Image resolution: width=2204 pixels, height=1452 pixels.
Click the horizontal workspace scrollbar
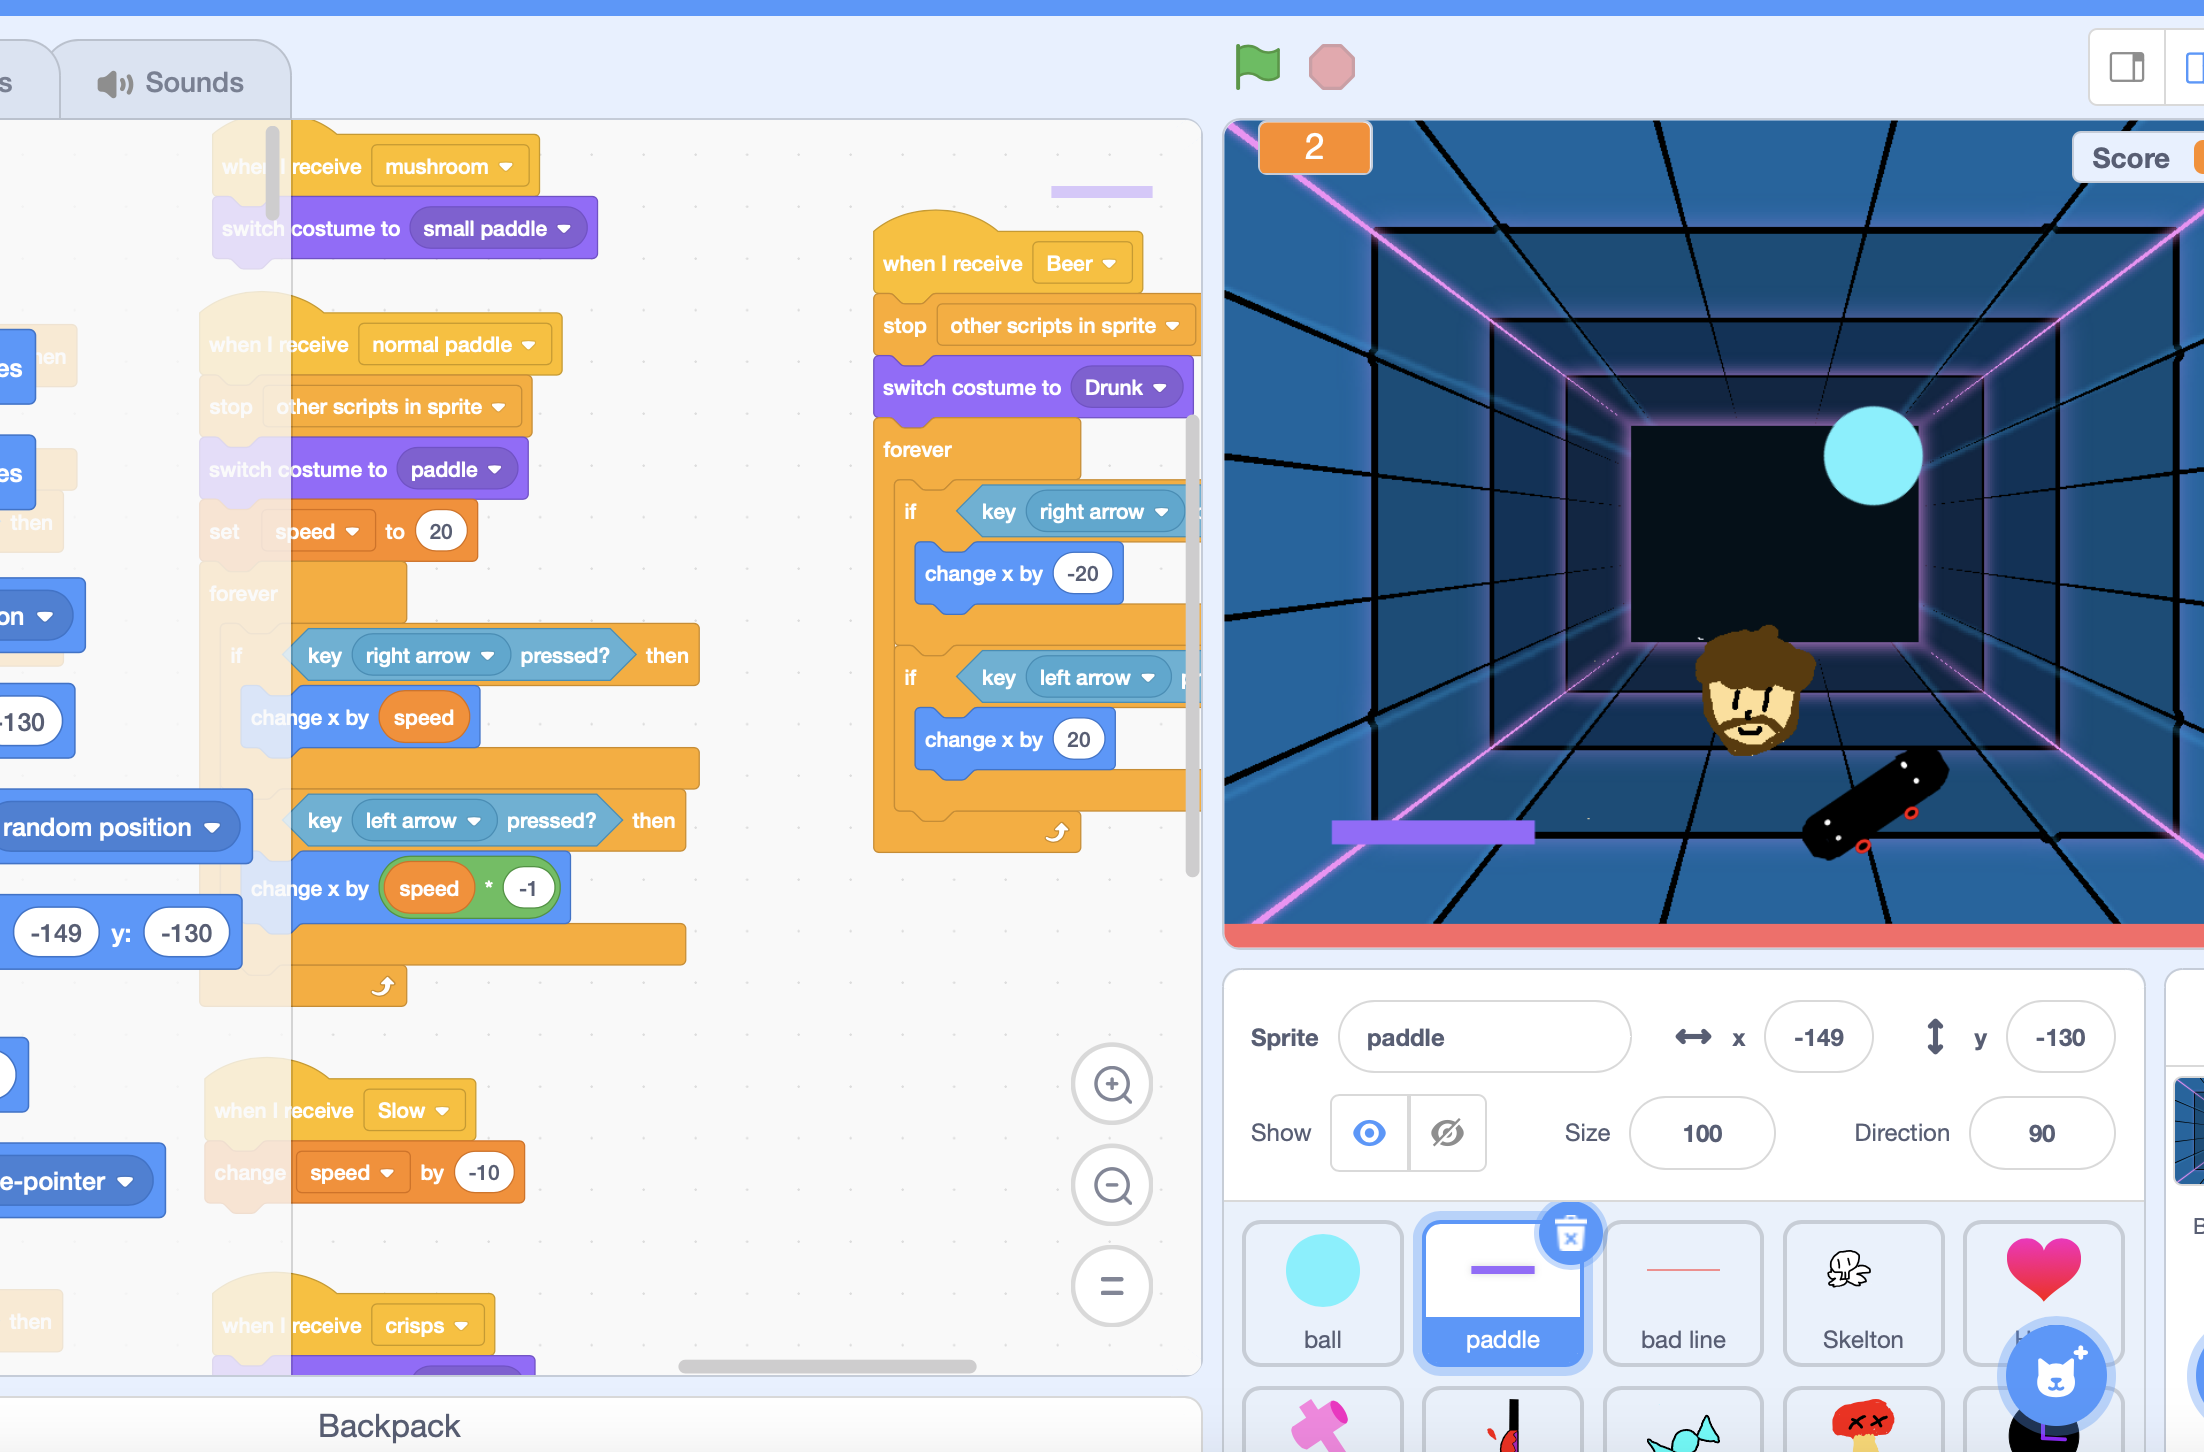[x=827, y=1366]
